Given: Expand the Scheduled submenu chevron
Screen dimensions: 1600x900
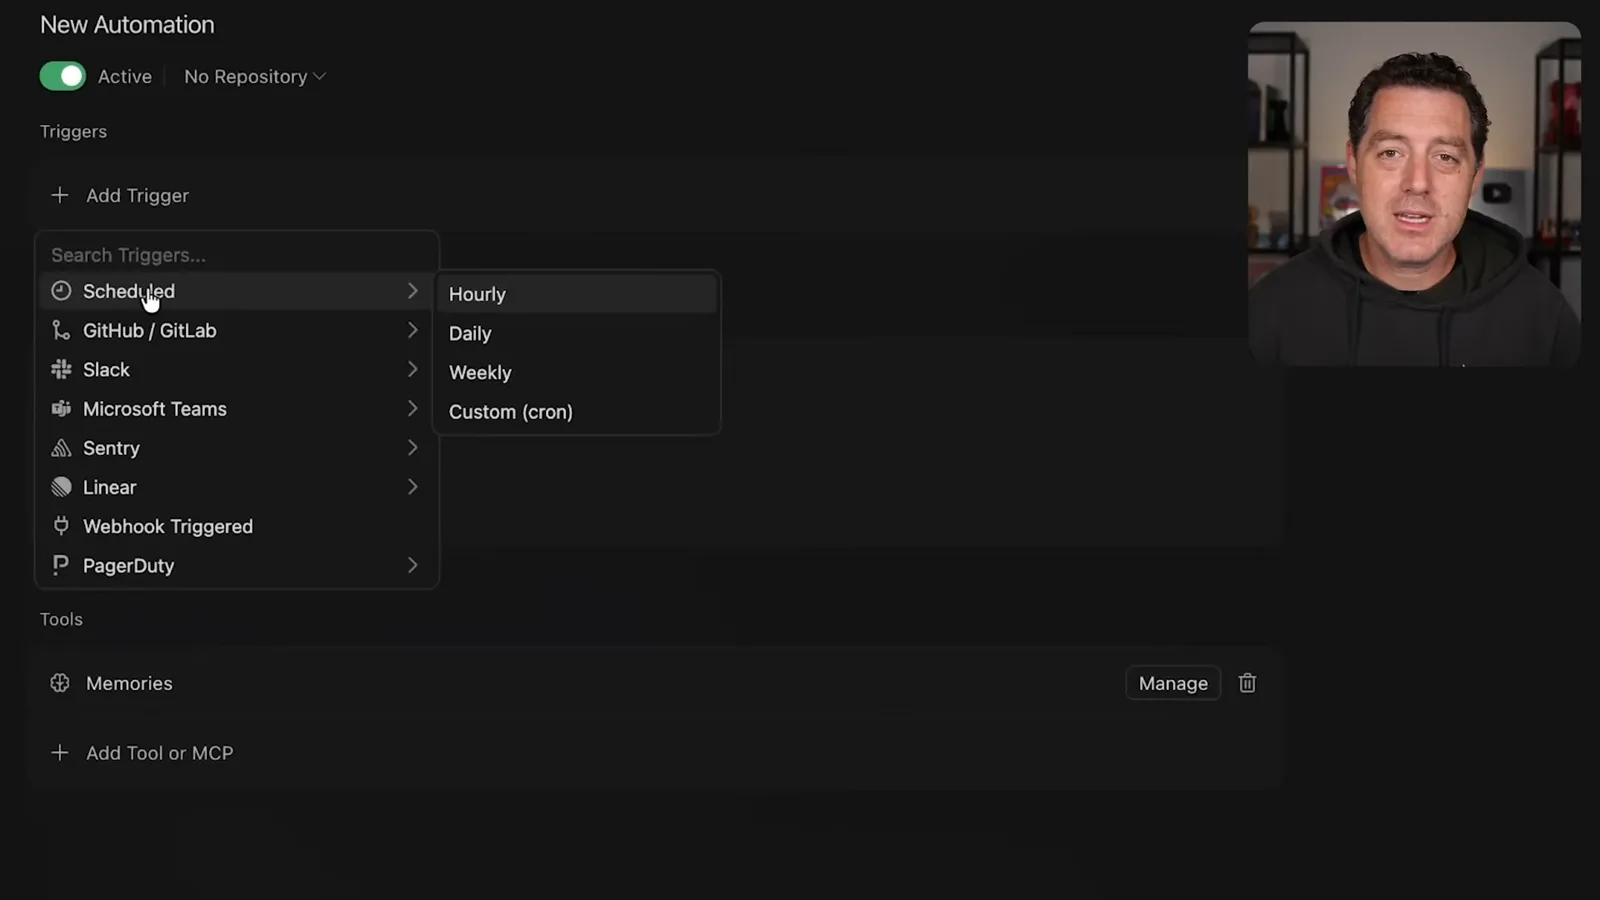Looking at the screenshot, I should 412,291.
